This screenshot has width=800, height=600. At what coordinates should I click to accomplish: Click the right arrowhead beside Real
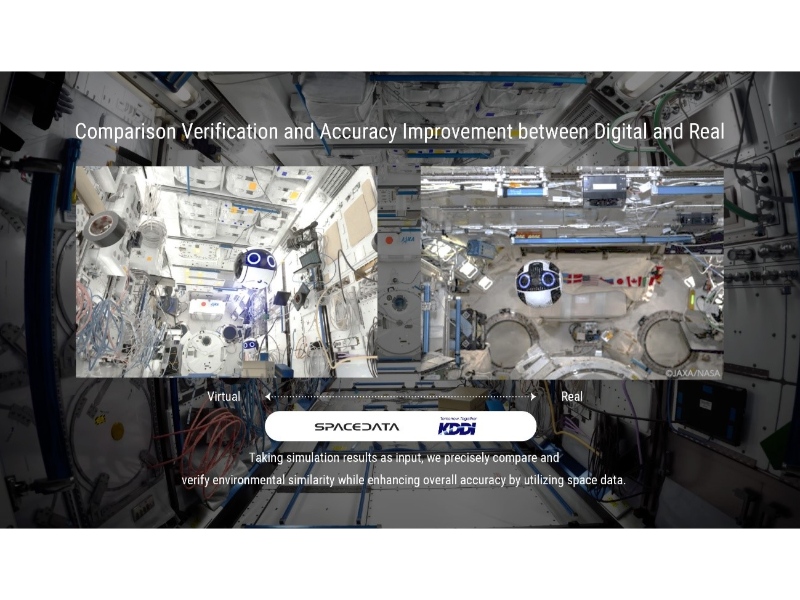click(533, 397)
